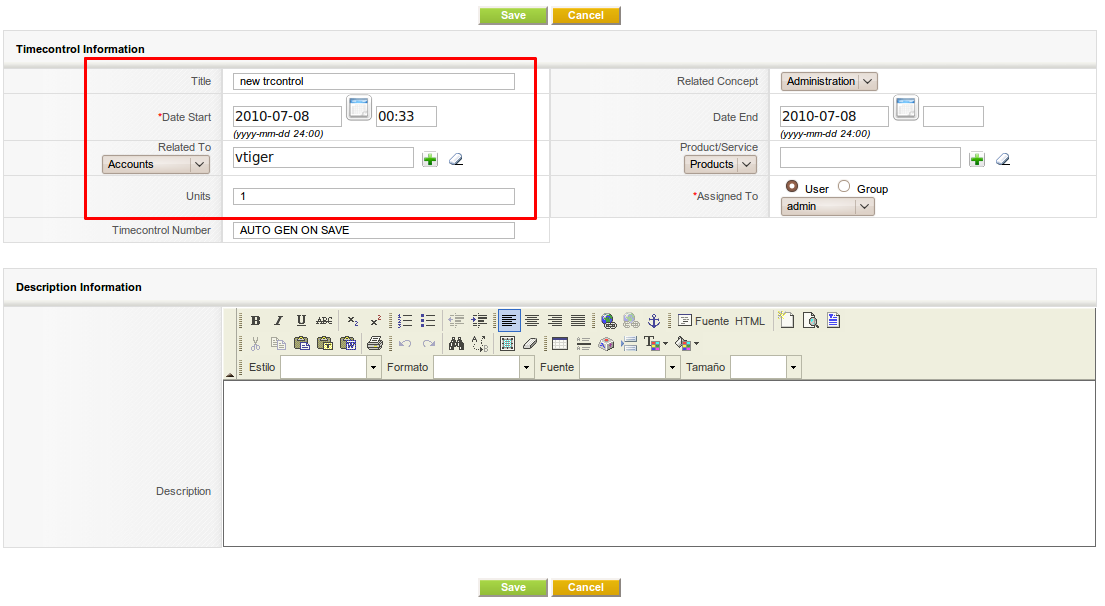Open the Date Start calendar picker

click(x=359, y=109)
